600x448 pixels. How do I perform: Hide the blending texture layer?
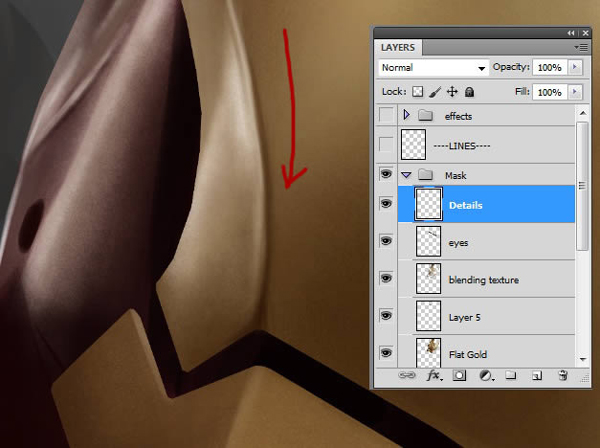386,278
